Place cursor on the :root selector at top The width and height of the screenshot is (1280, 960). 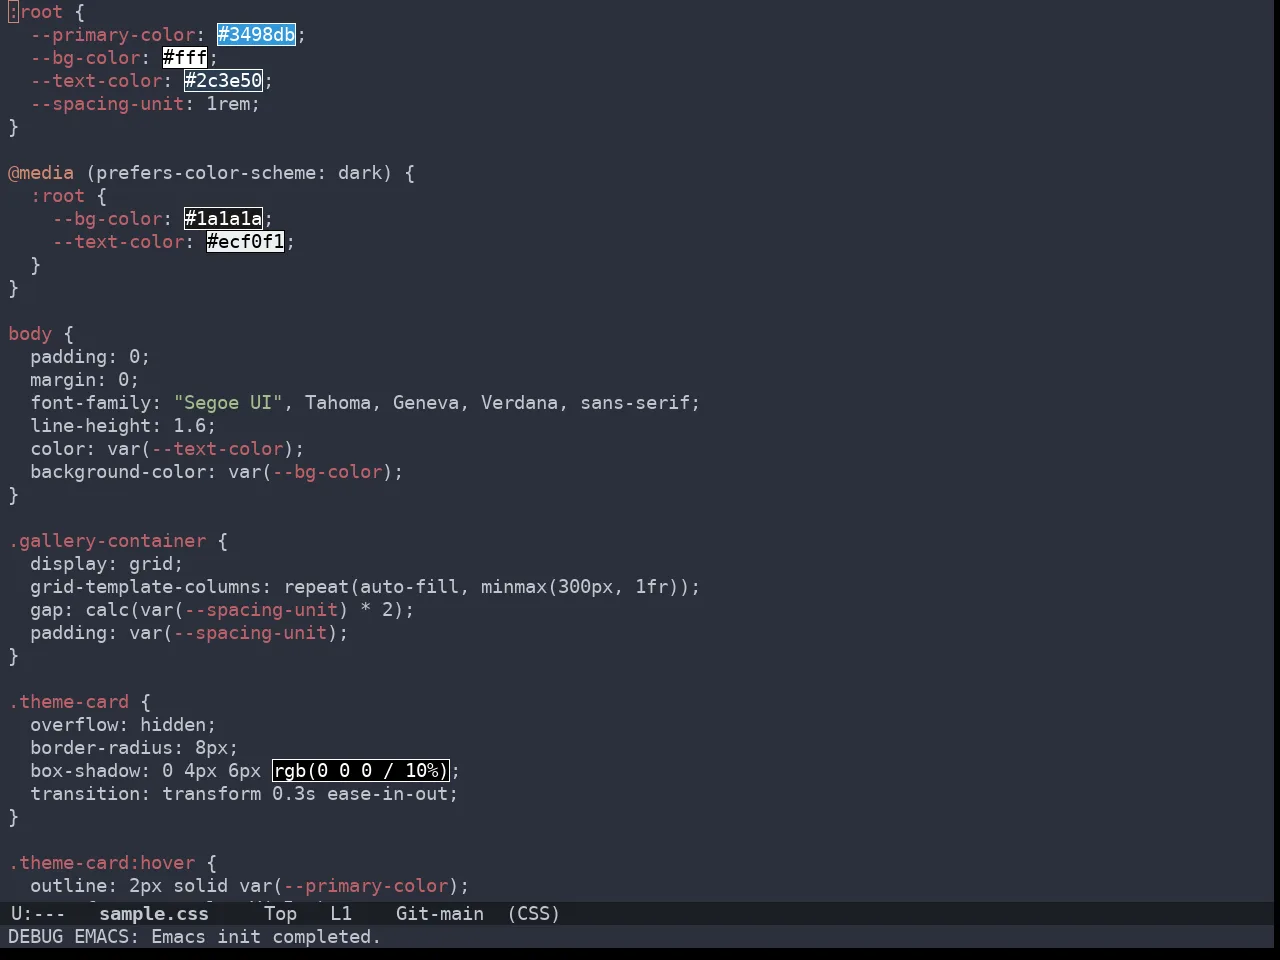[35, 12]
